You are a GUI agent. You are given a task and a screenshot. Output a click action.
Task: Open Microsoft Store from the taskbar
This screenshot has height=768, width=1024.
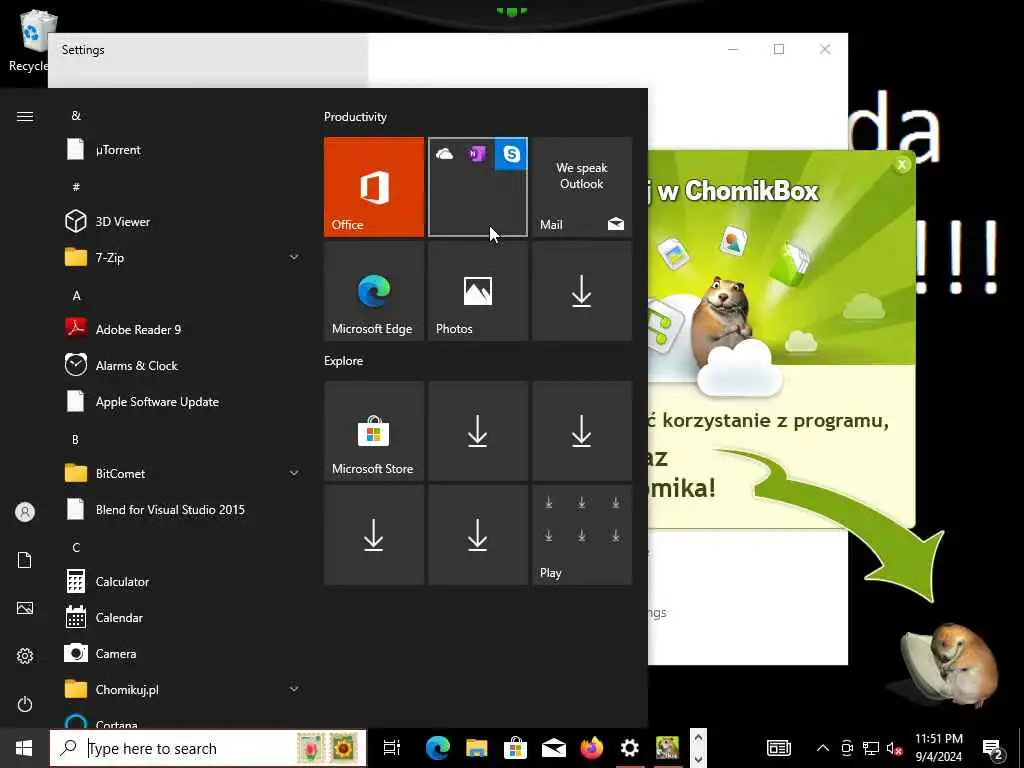515,748
